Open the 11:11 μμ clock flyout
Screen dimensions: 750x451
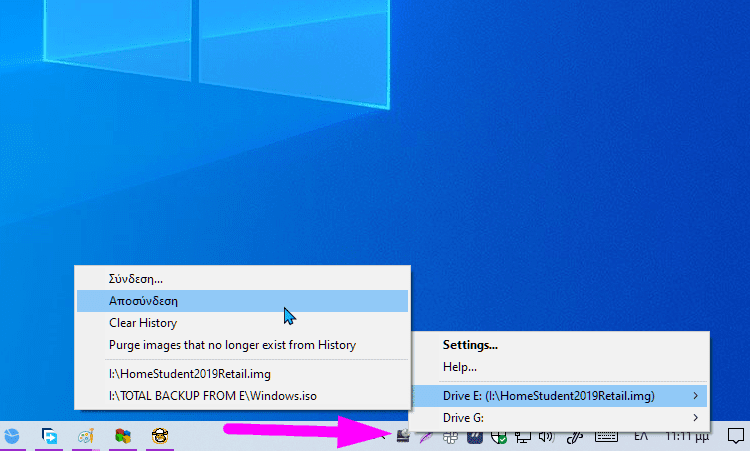point(687,436)
